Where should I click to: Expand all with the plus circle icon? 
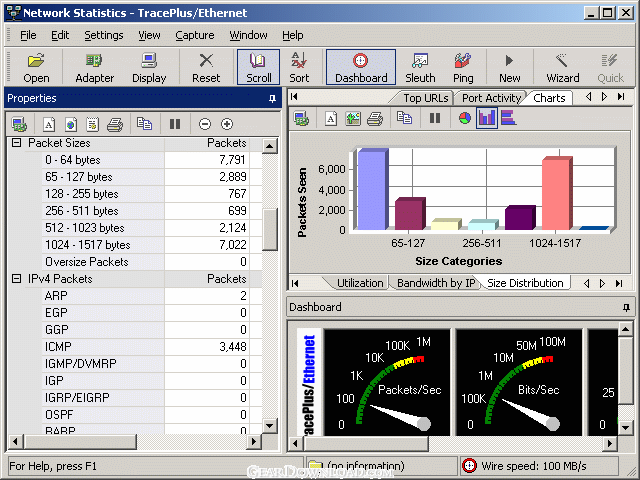point(227,124)
